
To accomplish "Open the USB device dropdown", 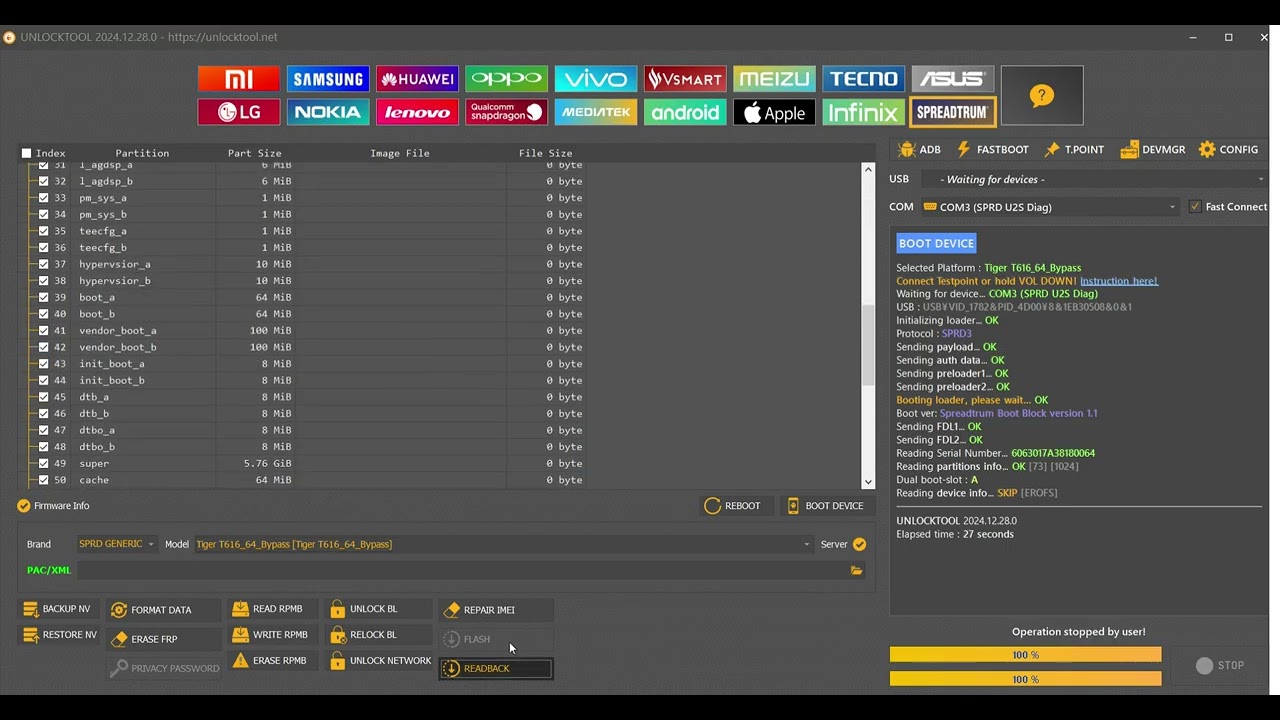I will (1094, 179).
